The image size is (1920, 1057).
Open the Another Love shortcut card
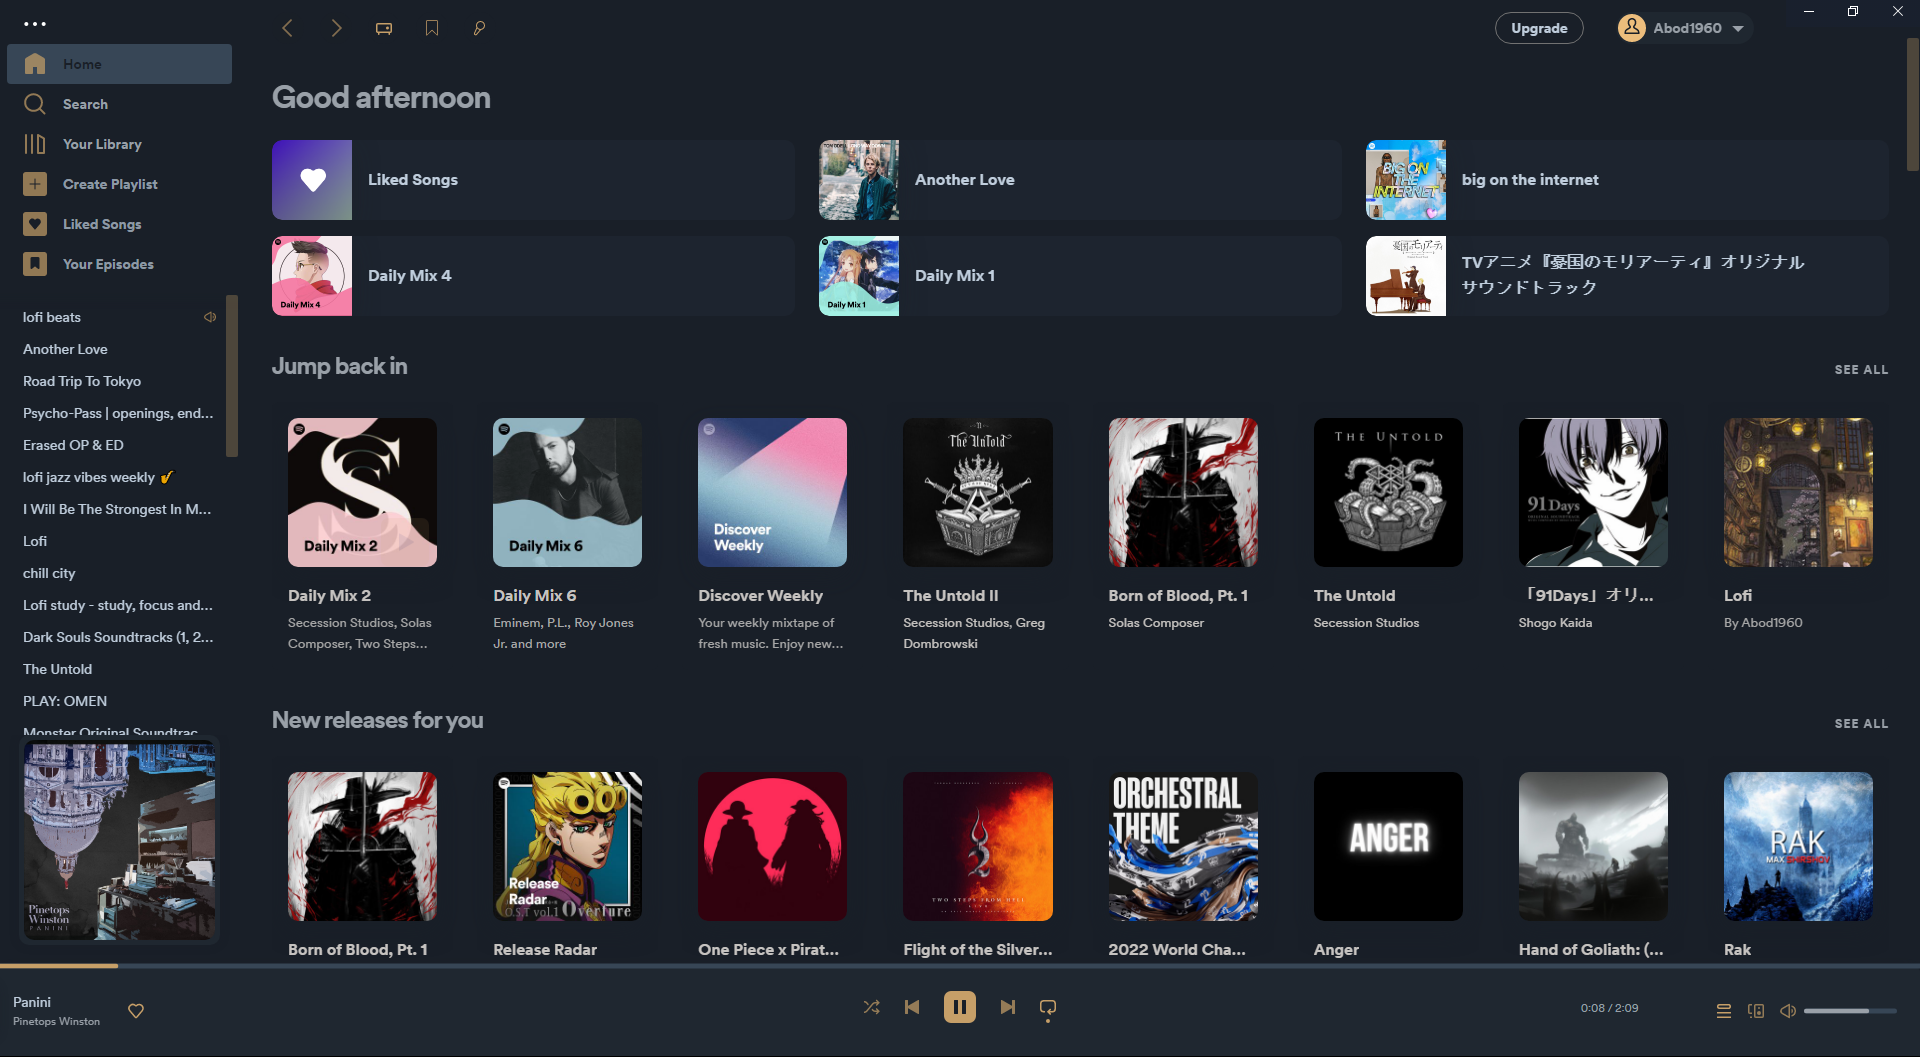1080,180
